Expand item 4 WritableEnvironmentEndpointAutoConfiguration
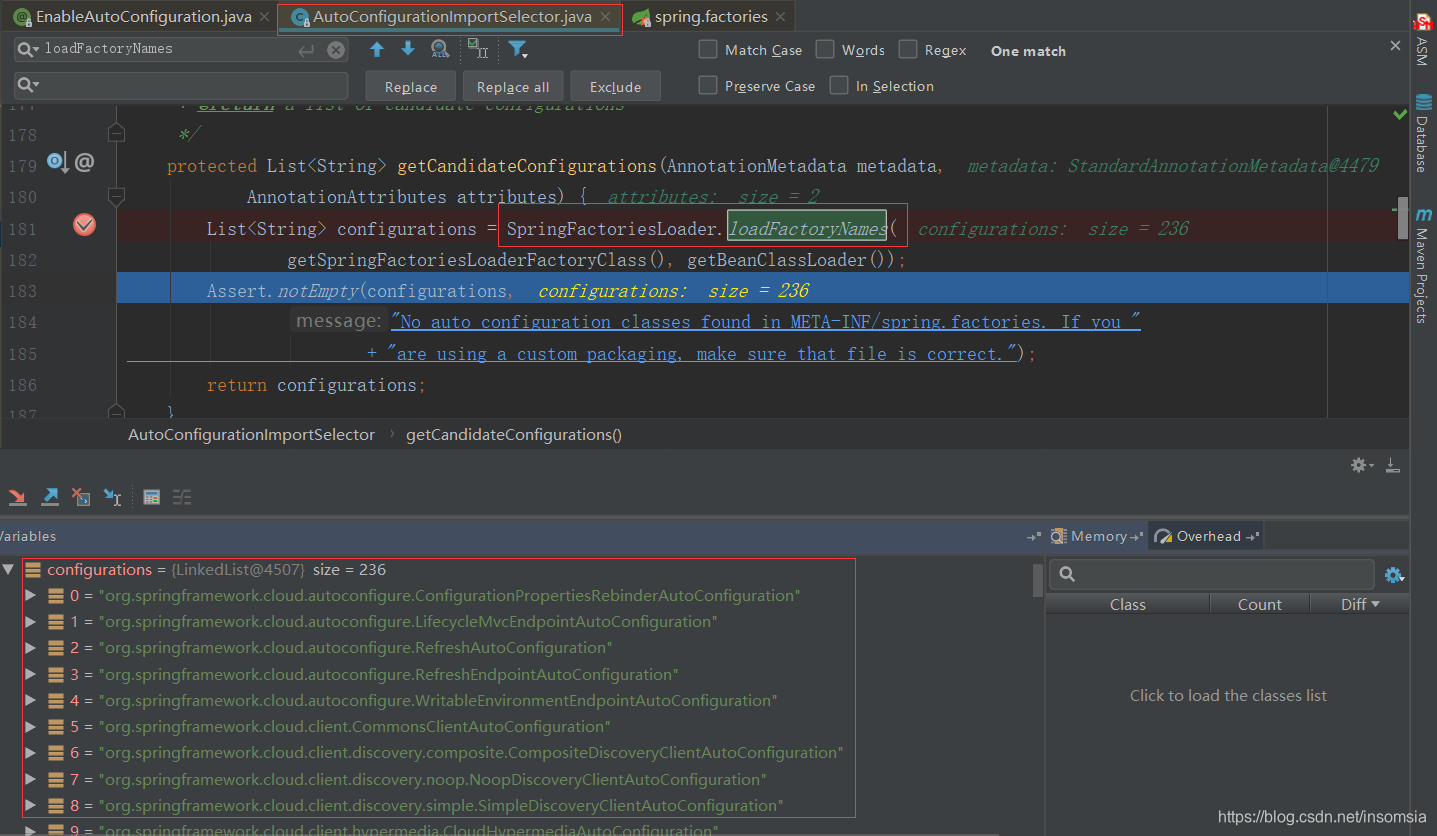1437x836 pixels. [30, 700]
